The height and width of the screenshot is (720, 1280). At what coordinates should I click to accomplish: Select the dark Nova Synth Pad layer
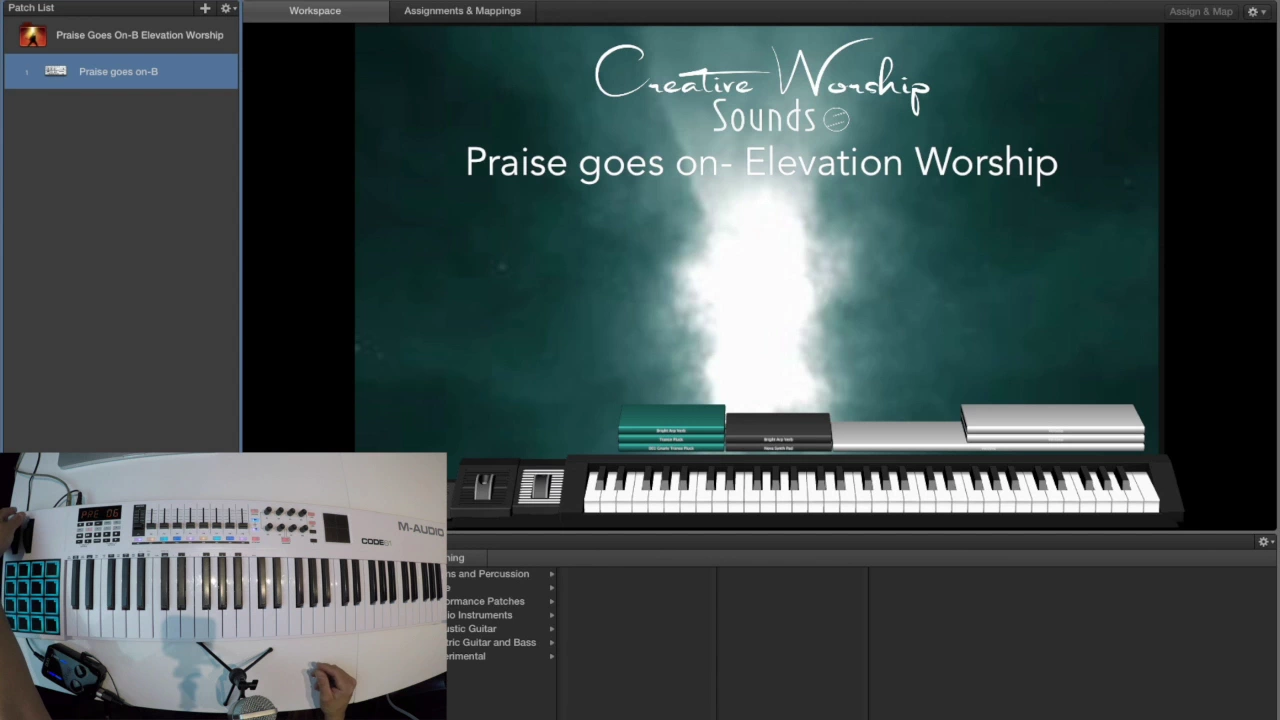[778, 447]
